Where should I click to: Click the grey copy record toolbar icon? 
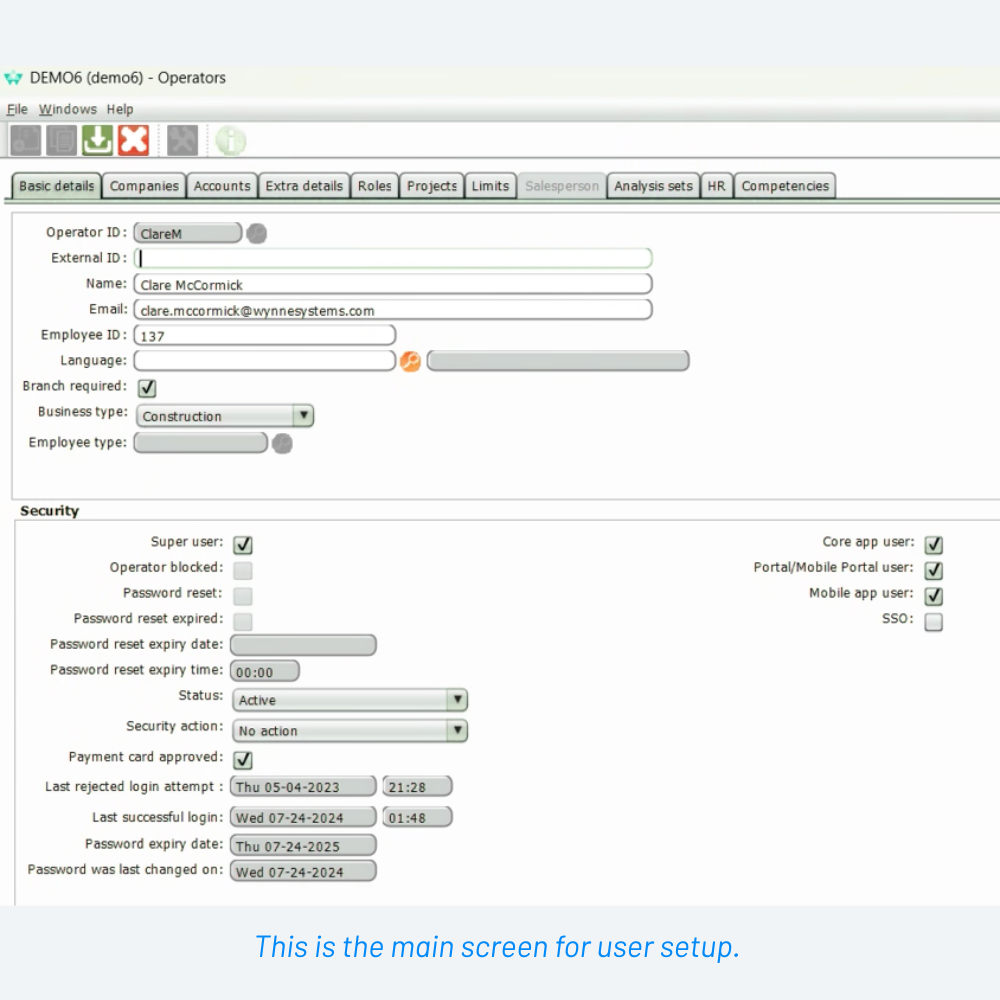coord(61,140)
